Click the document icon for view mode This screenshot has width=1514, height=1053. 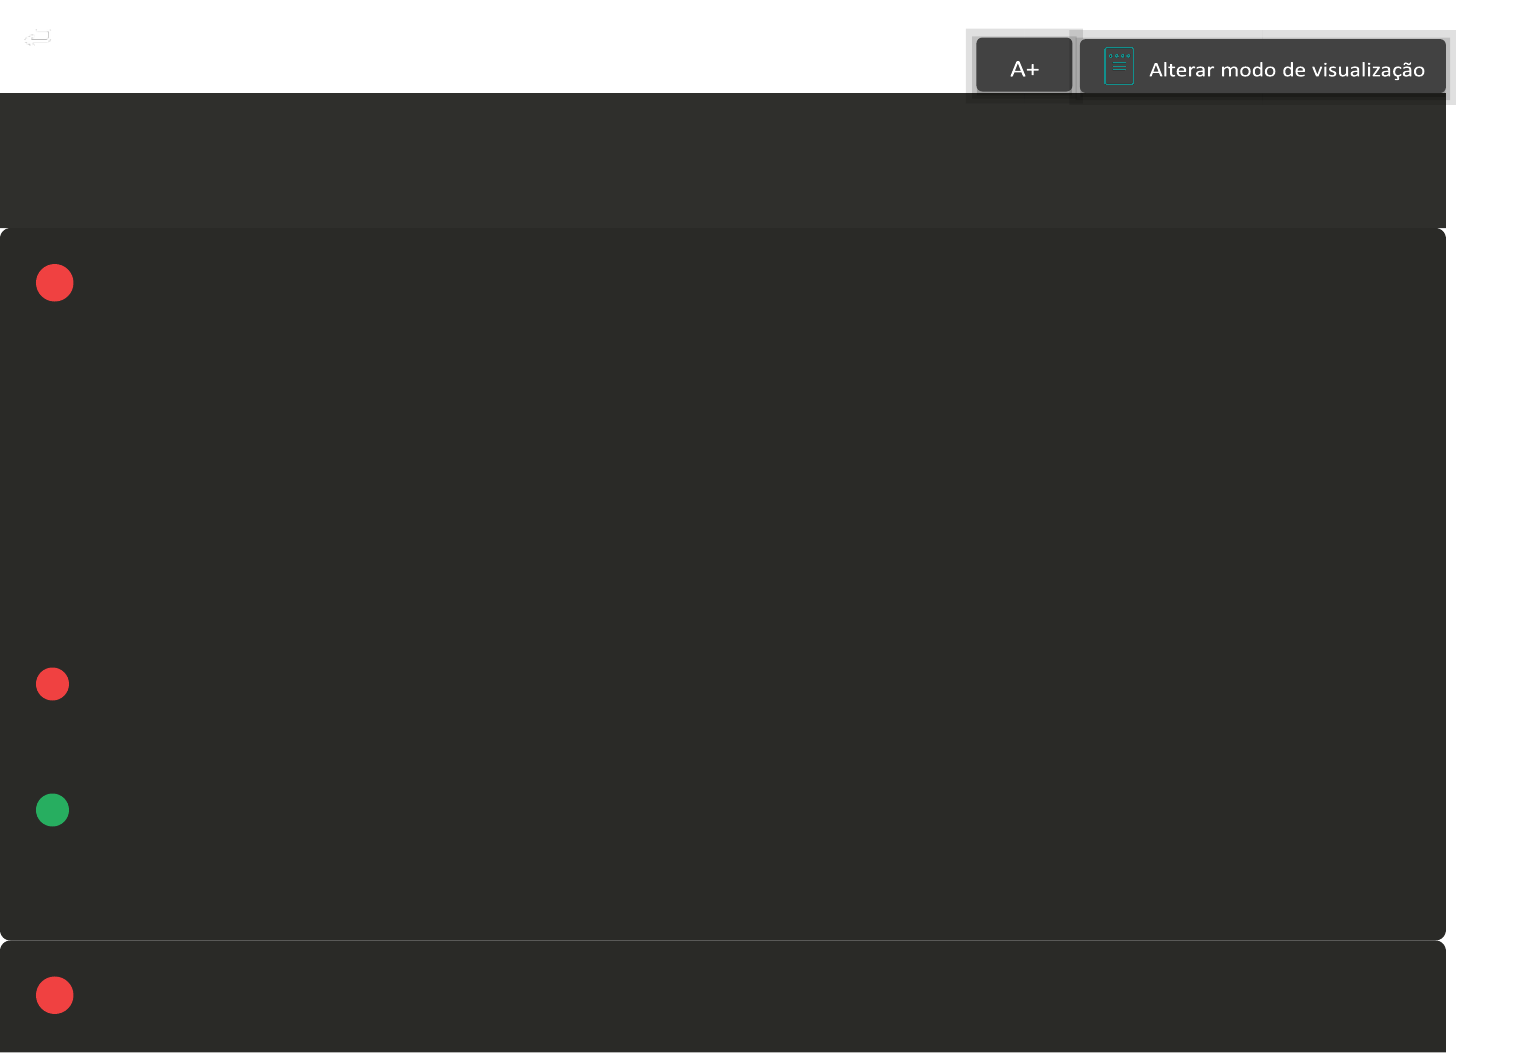(1118, 67)
